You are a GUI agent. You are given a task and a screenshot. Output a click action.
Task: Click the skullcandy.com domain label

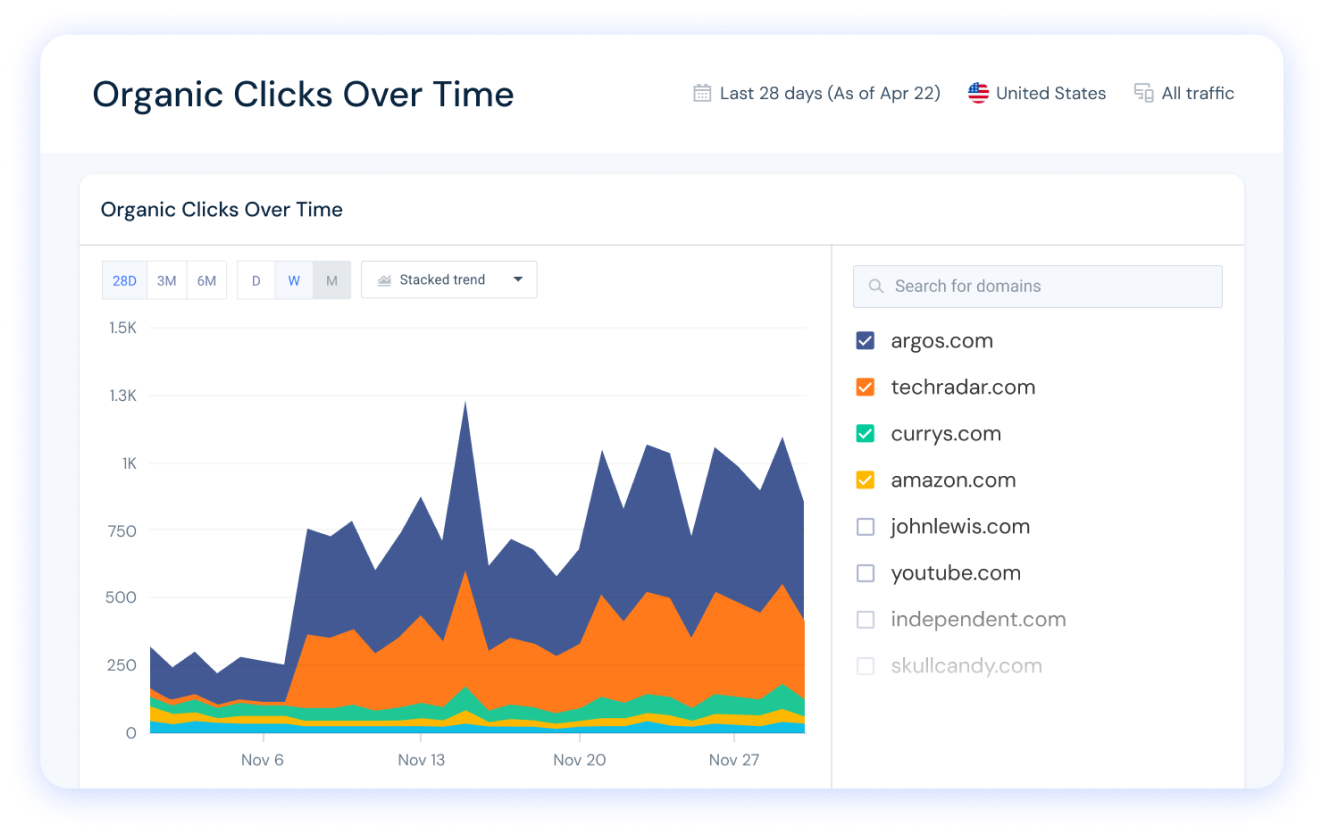coord(966,665)
